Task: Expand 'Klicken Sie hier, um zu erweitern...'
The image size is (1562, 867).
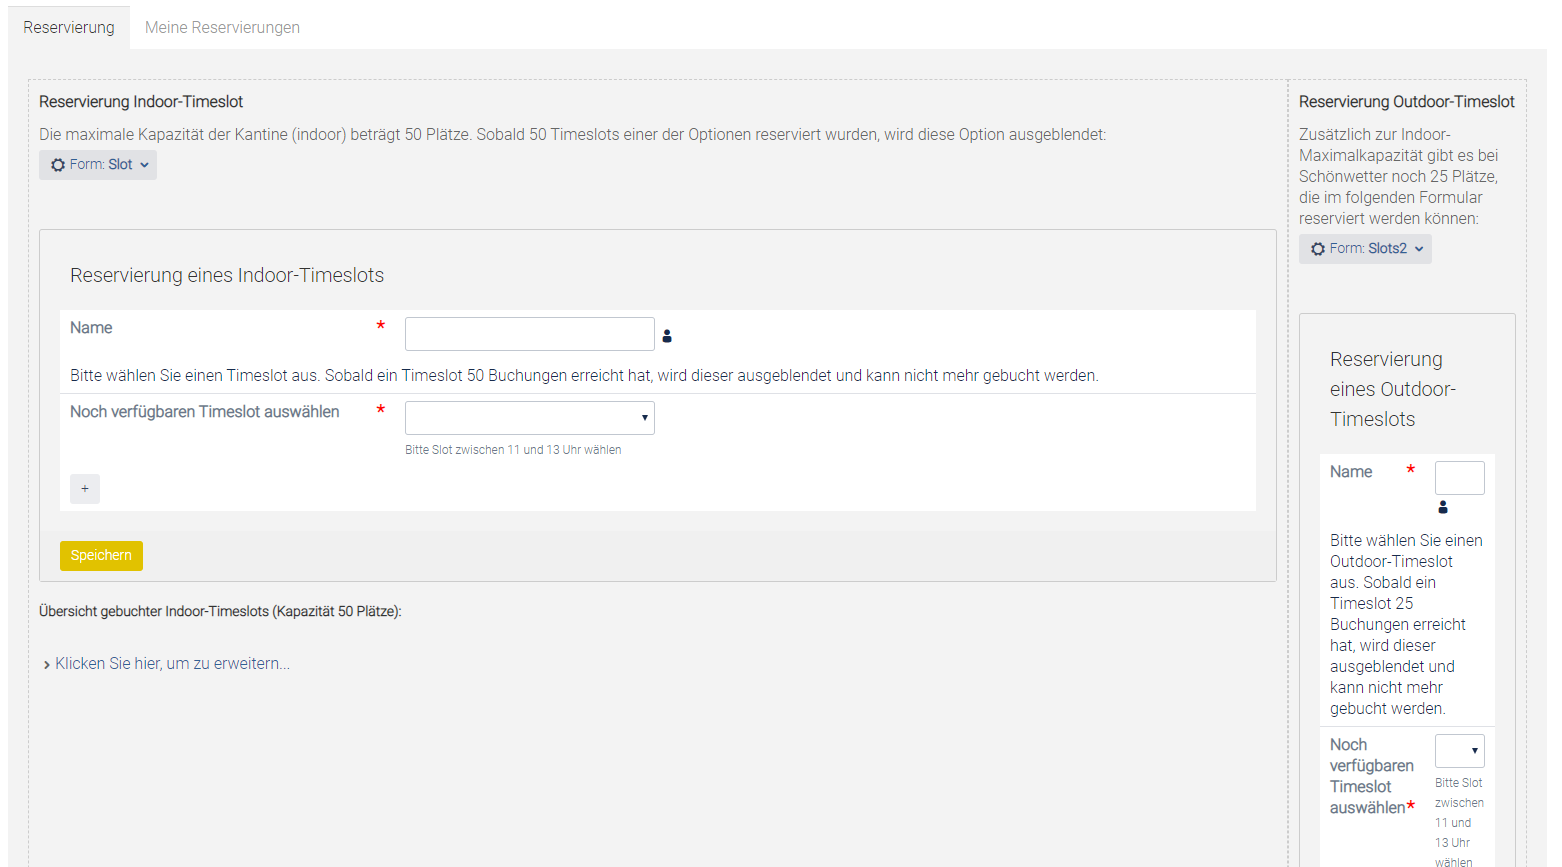Action: coord(172,664)
